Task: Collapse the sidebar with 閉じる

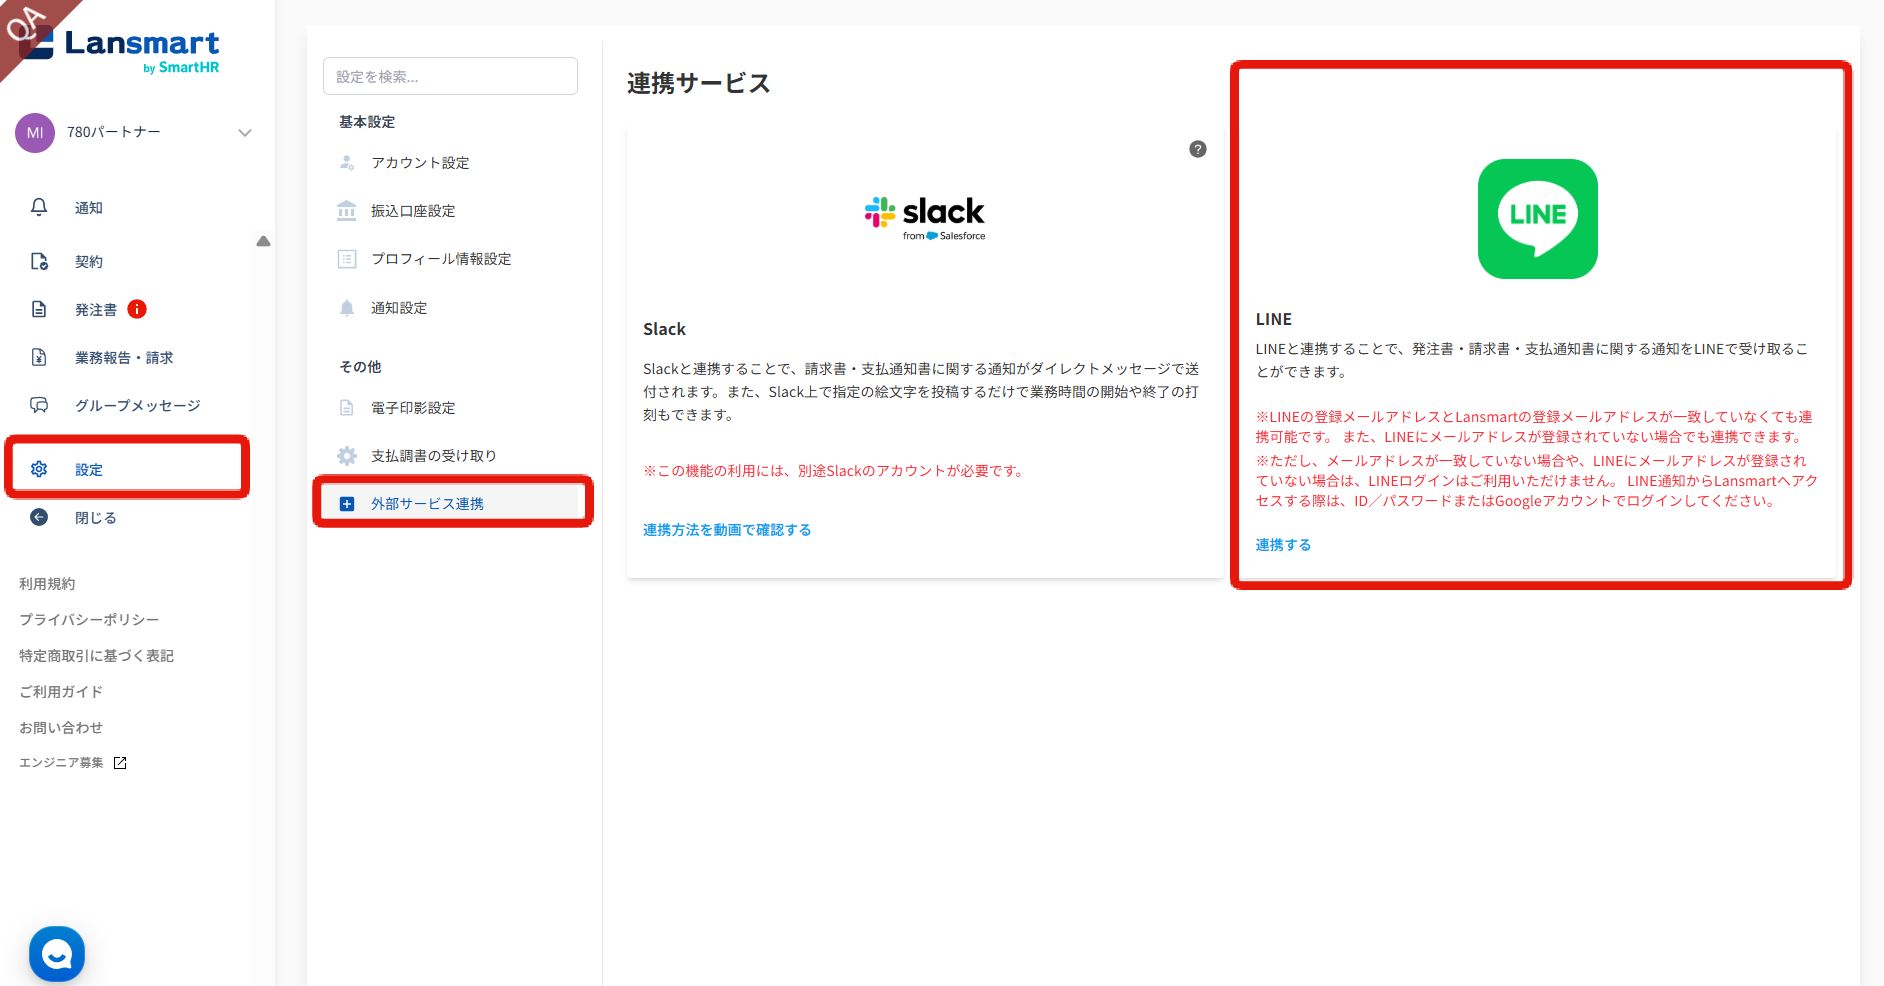Action: (x=96, y=518)
